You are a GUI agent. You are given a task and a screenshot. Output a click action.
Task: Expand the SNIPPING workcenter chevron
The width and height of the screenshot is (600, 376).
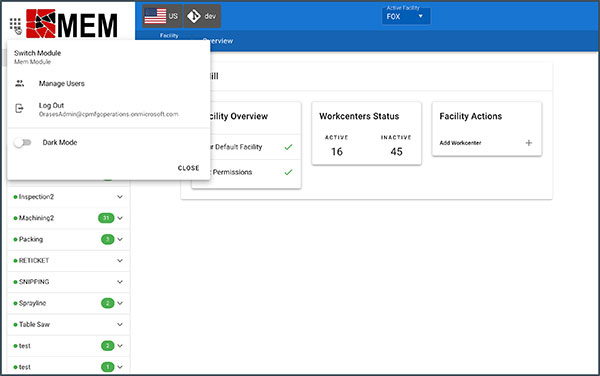point(120,282)
